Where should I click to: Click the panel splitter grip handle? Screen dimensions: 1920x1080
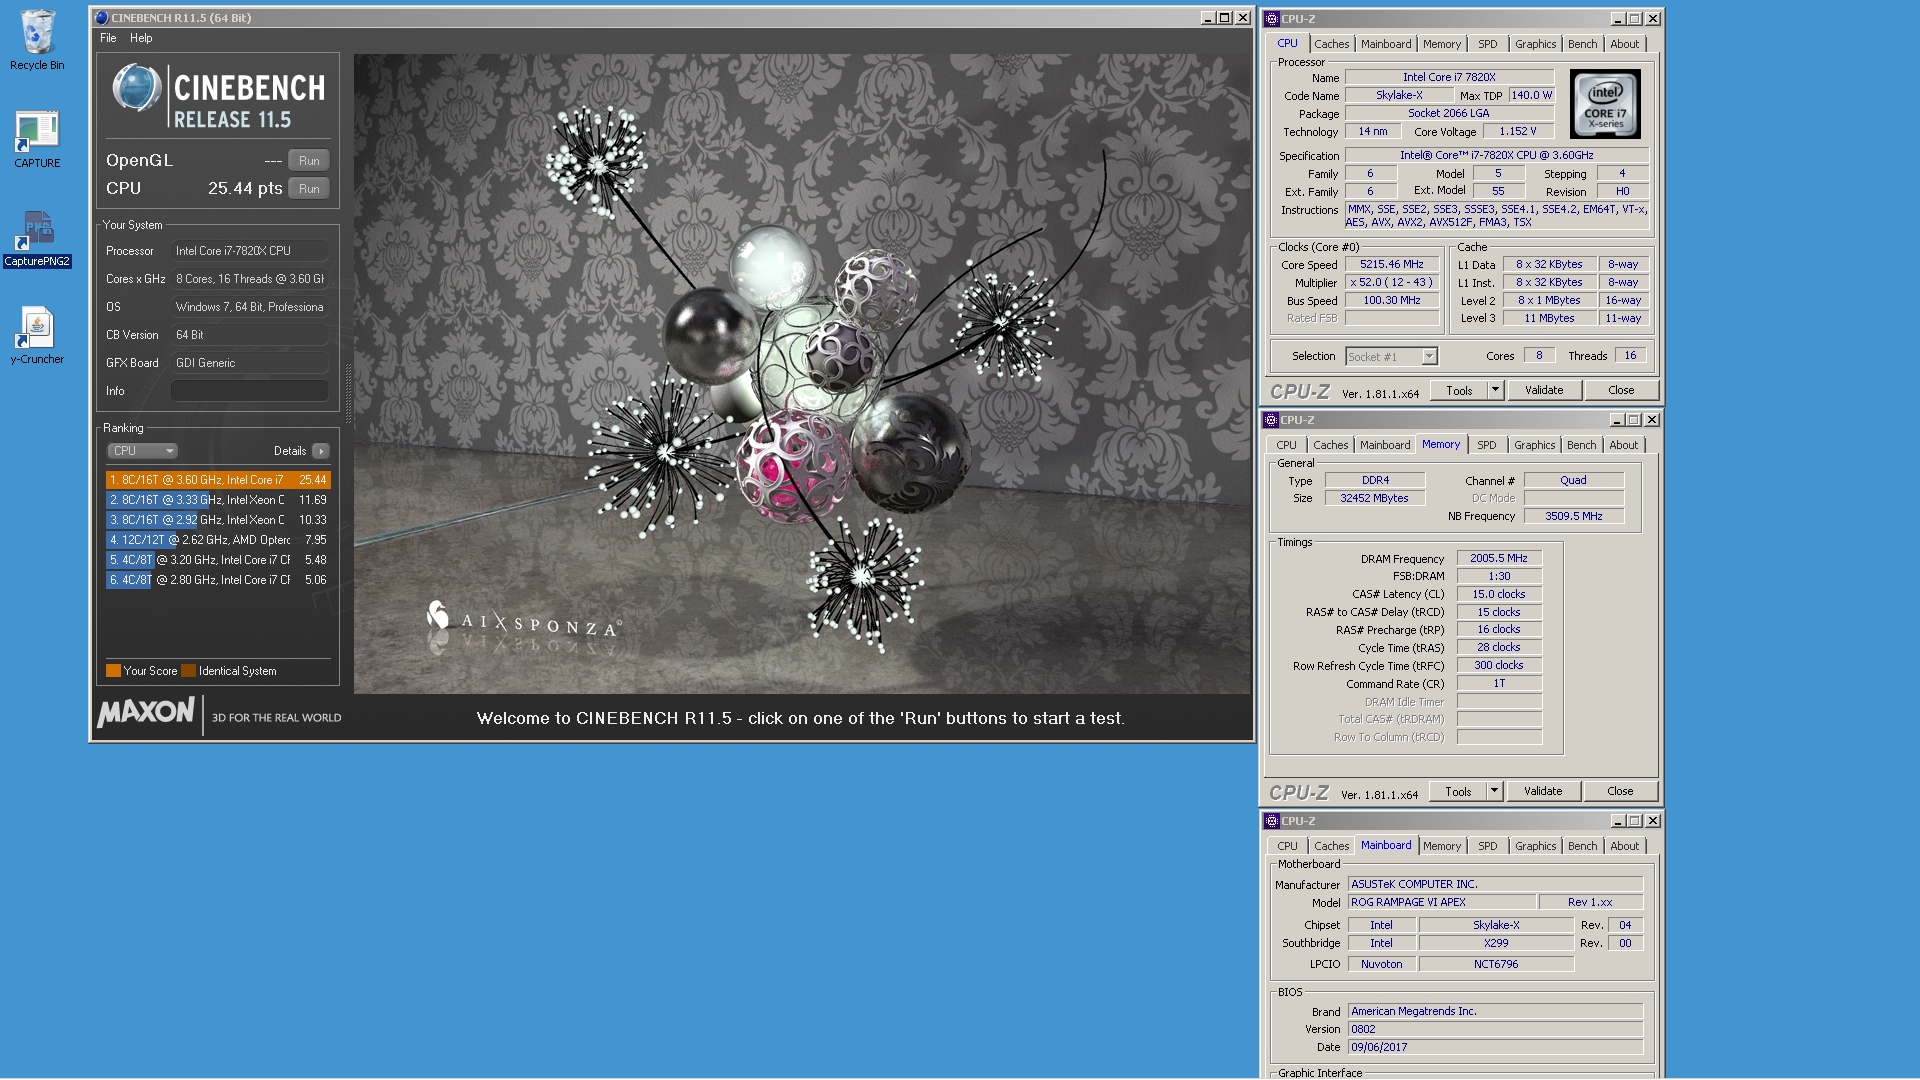tap(348, 392)
